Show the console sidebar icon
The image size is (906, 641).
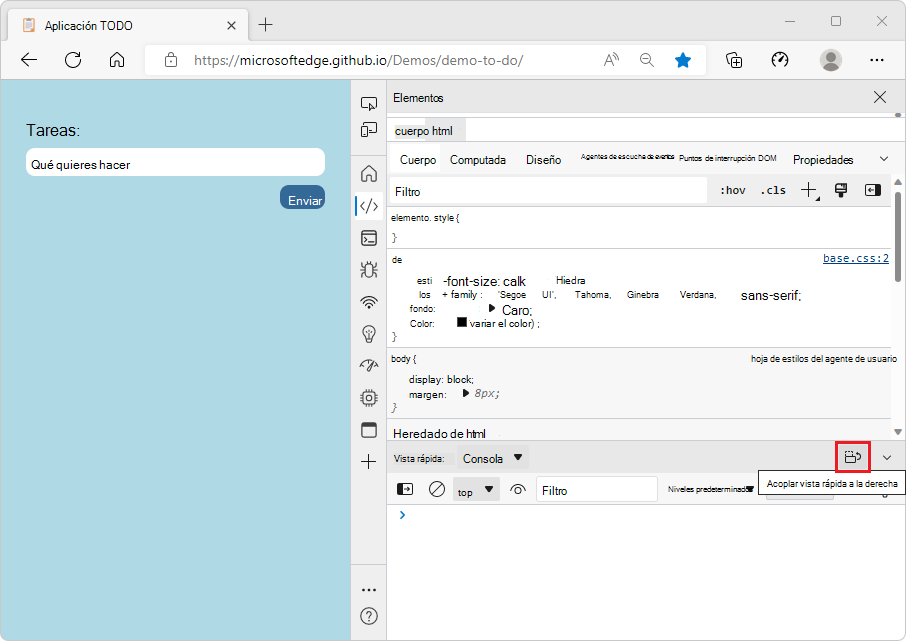click(x=405, y=490)
